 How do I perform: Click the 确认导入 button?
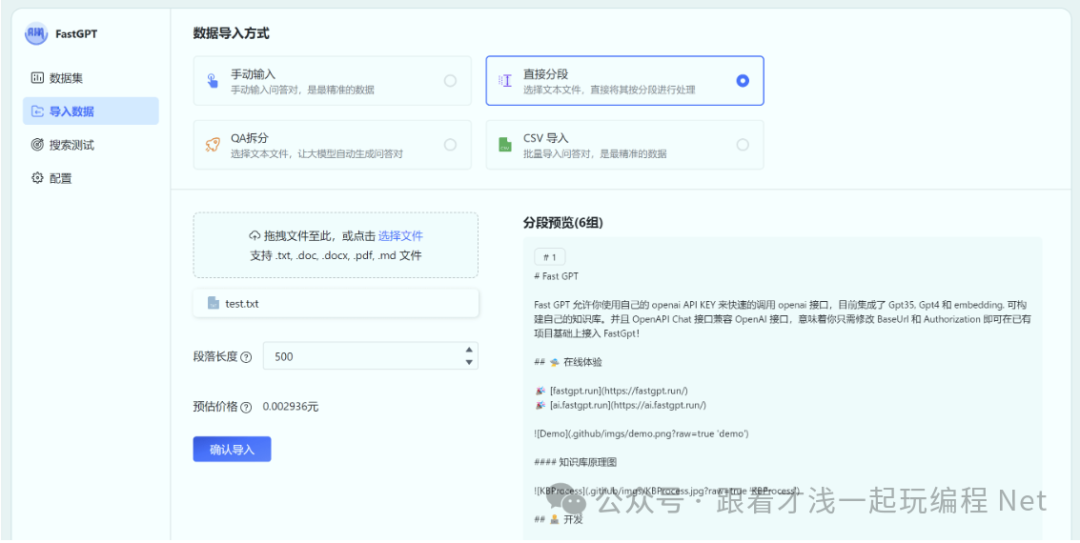pos(232,449)
